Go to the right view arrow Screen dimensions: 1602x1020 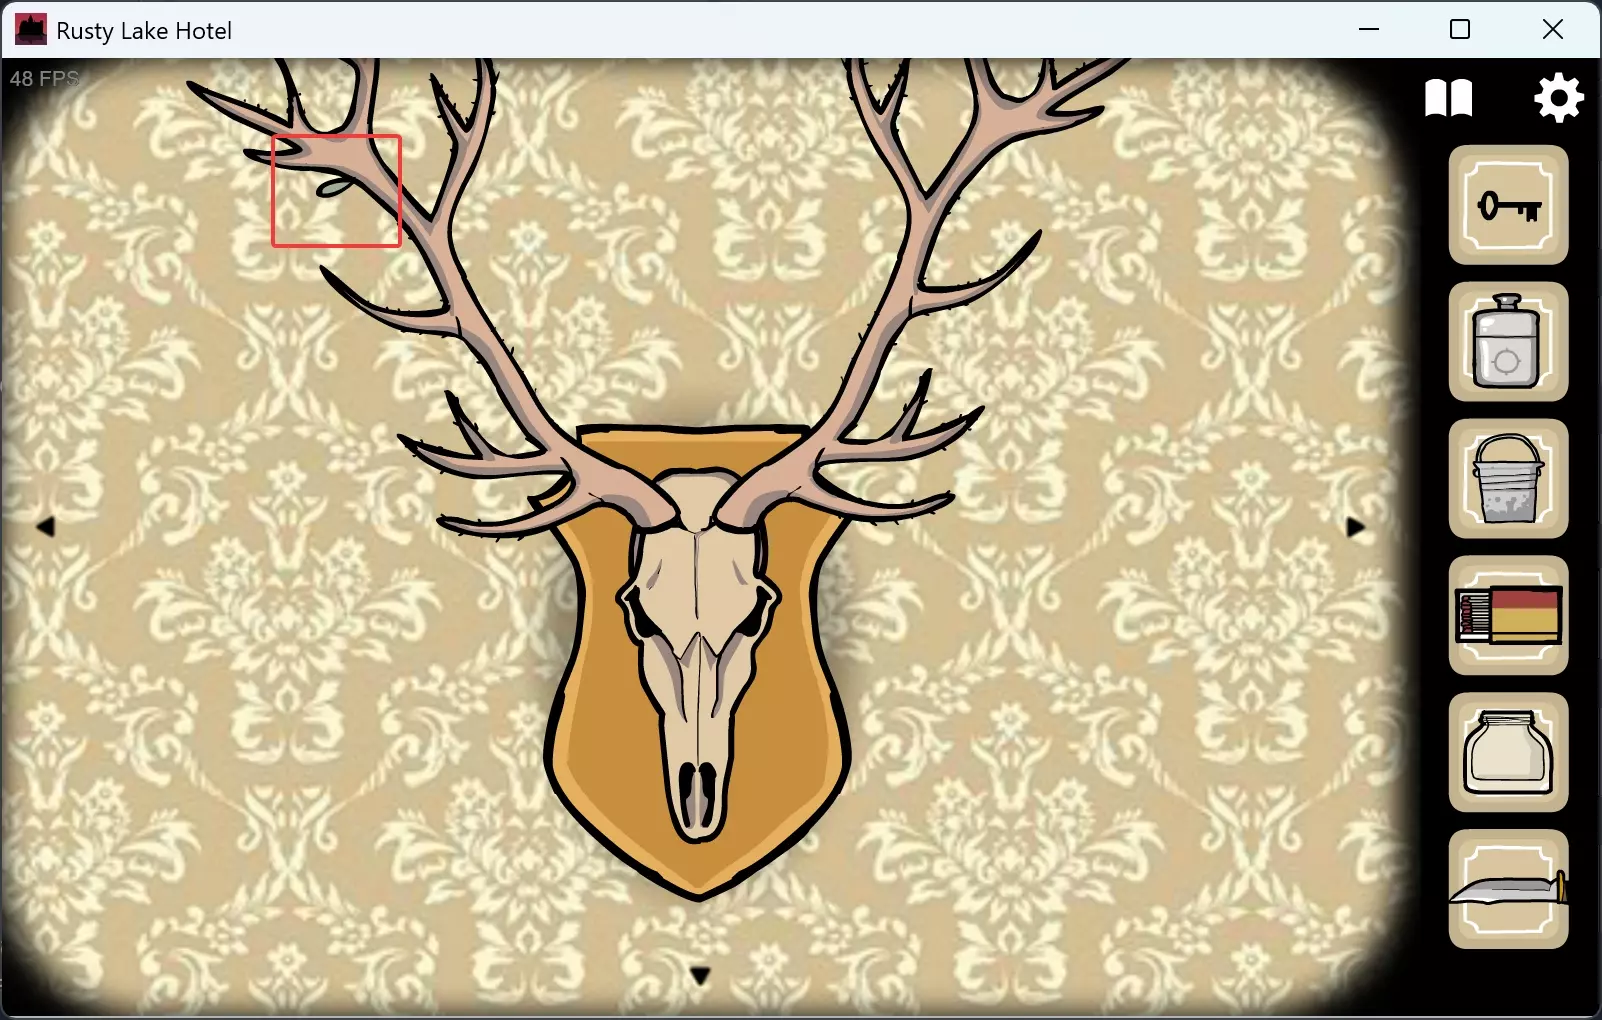(x=1355, y=527)
